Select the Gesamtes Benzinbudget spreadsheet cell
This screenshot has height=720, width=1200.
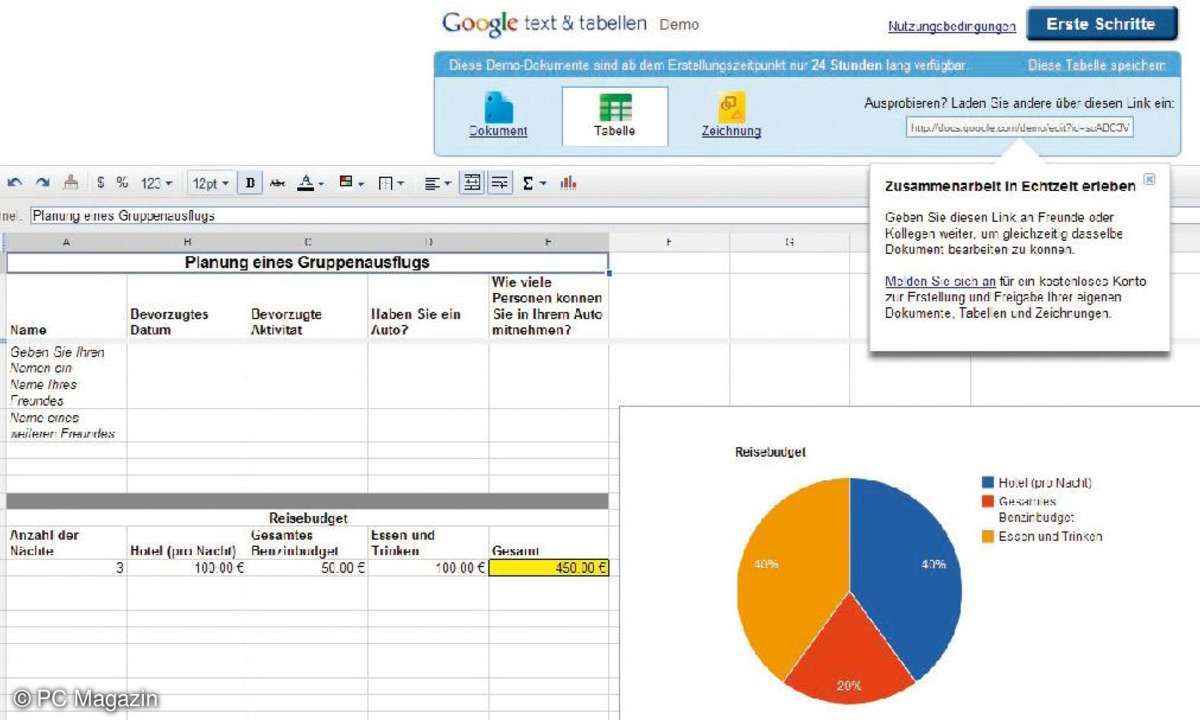(308, 543)
